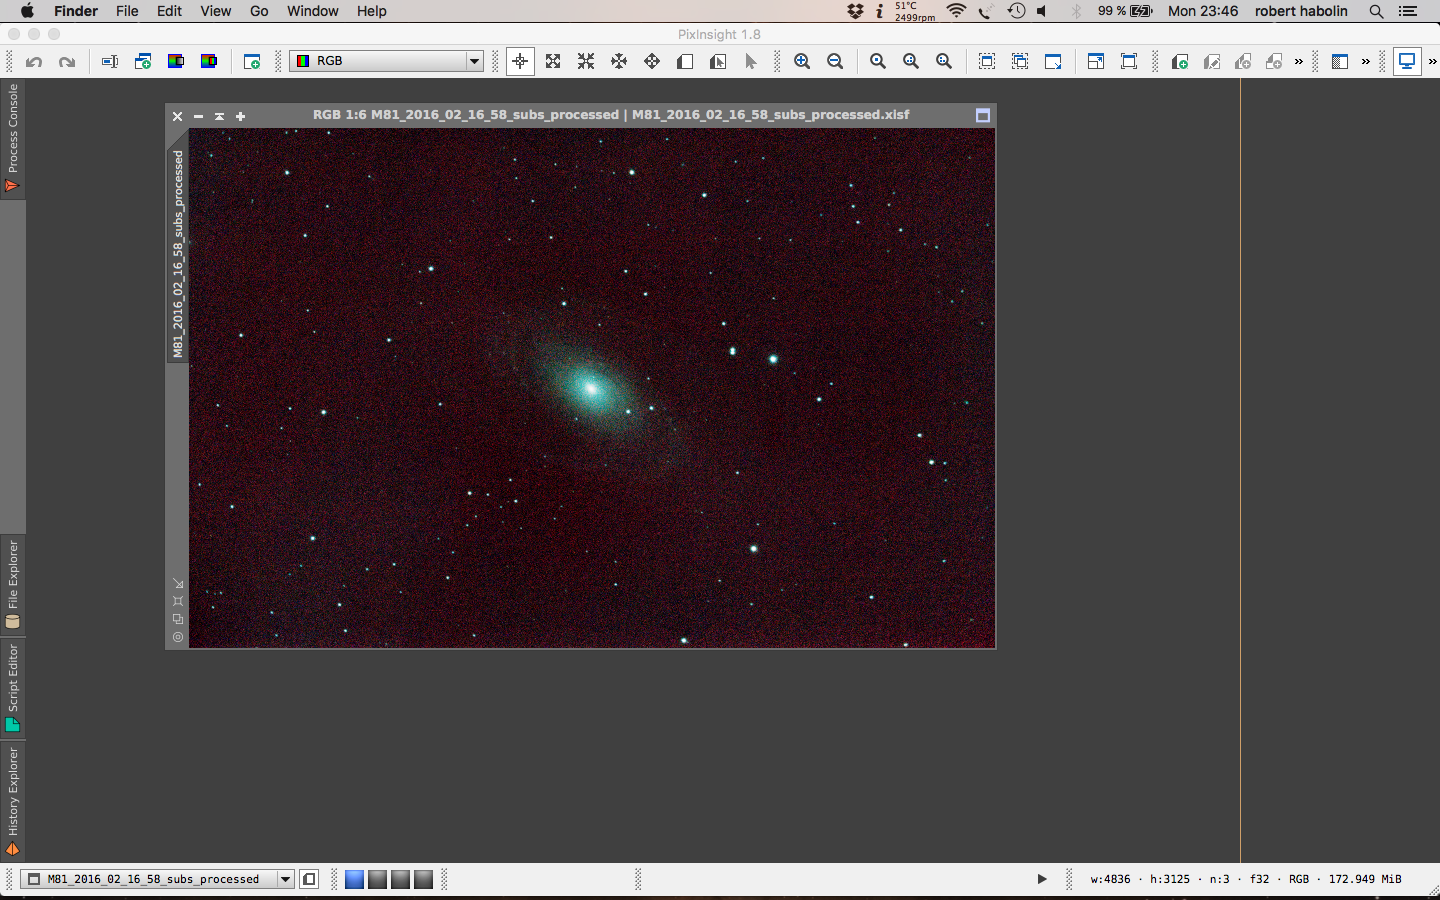Viewport: 1440px width, 900px height.
Task: Click the duplicate image icon with green plus
Action: (143, 62)
